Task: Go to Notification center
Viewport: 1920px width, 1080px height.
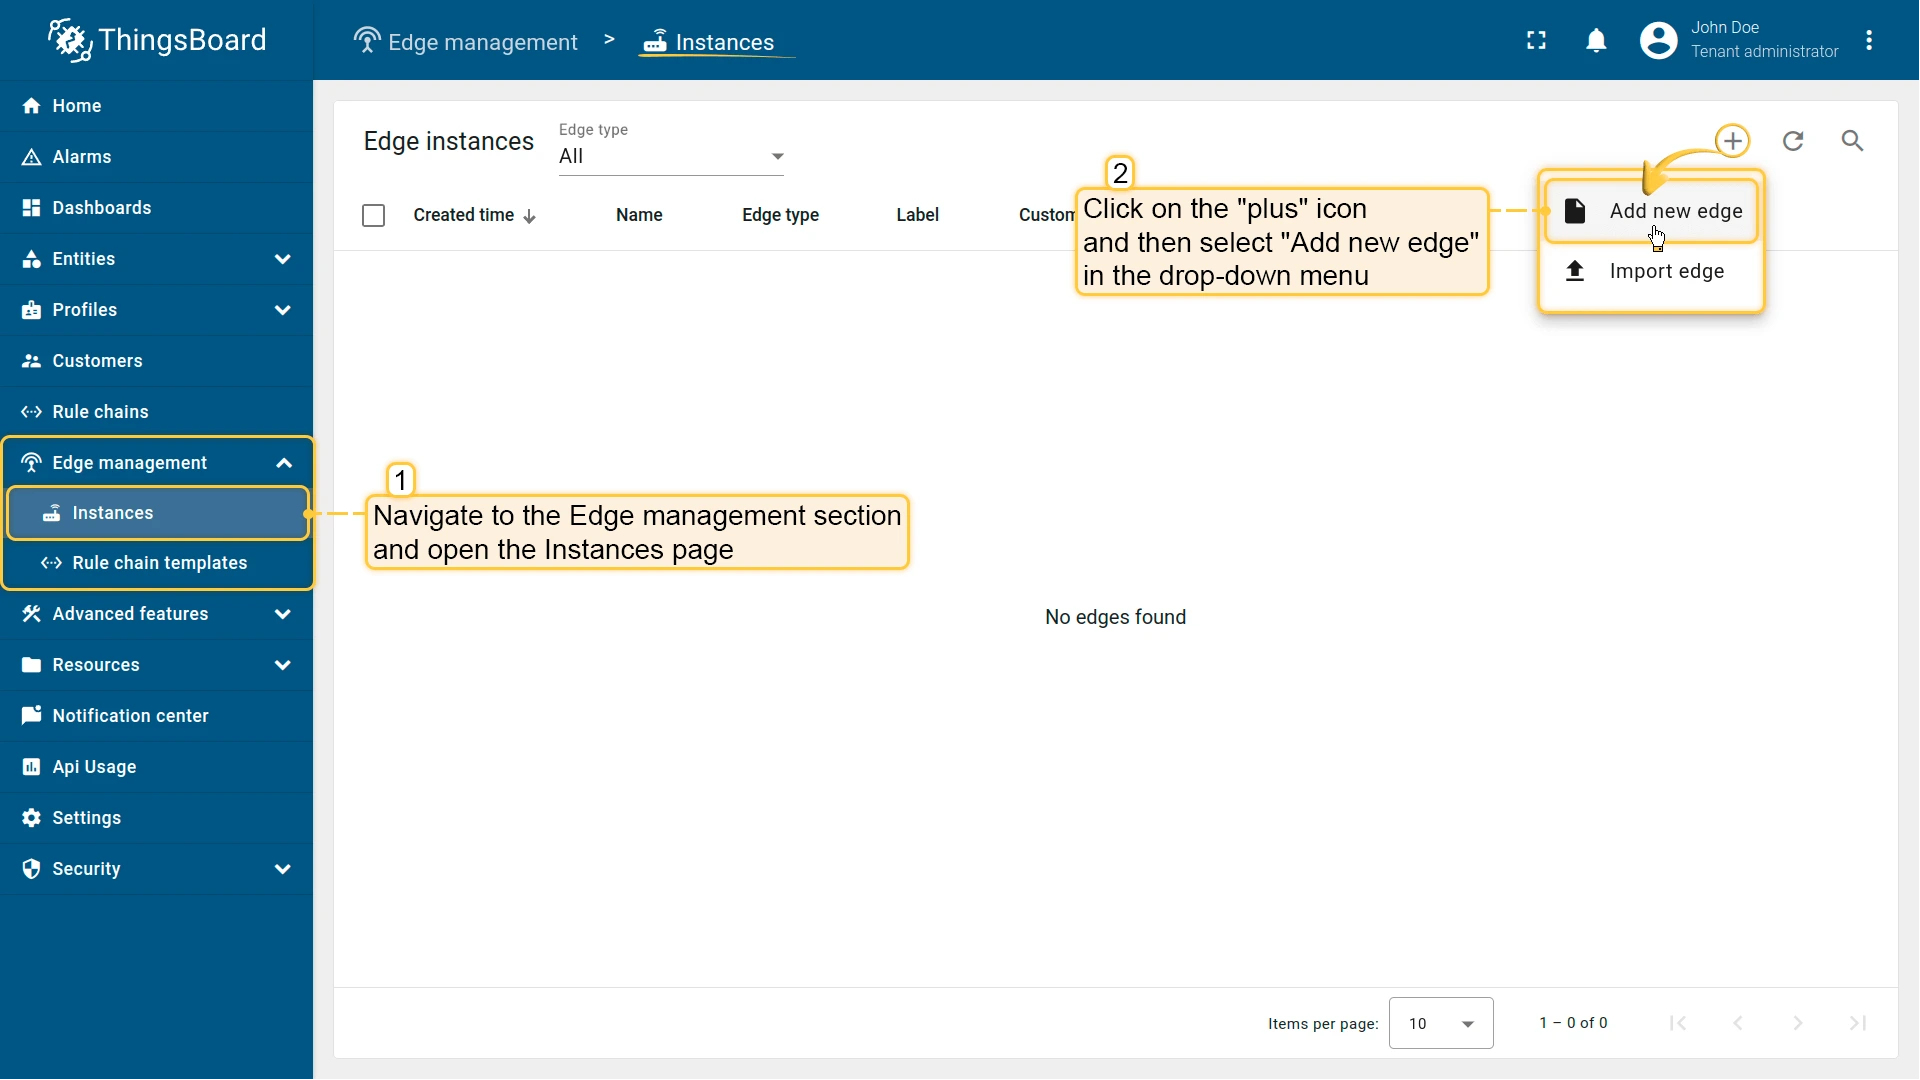Action: [x=130, y=716]
